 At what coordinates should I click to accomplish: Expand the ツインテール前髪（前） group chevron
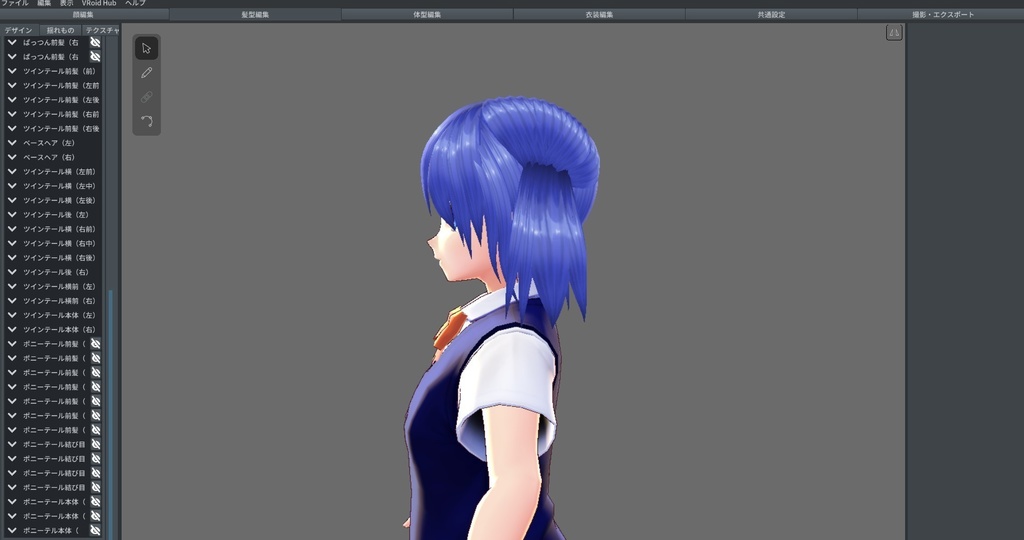click(12, 71)
